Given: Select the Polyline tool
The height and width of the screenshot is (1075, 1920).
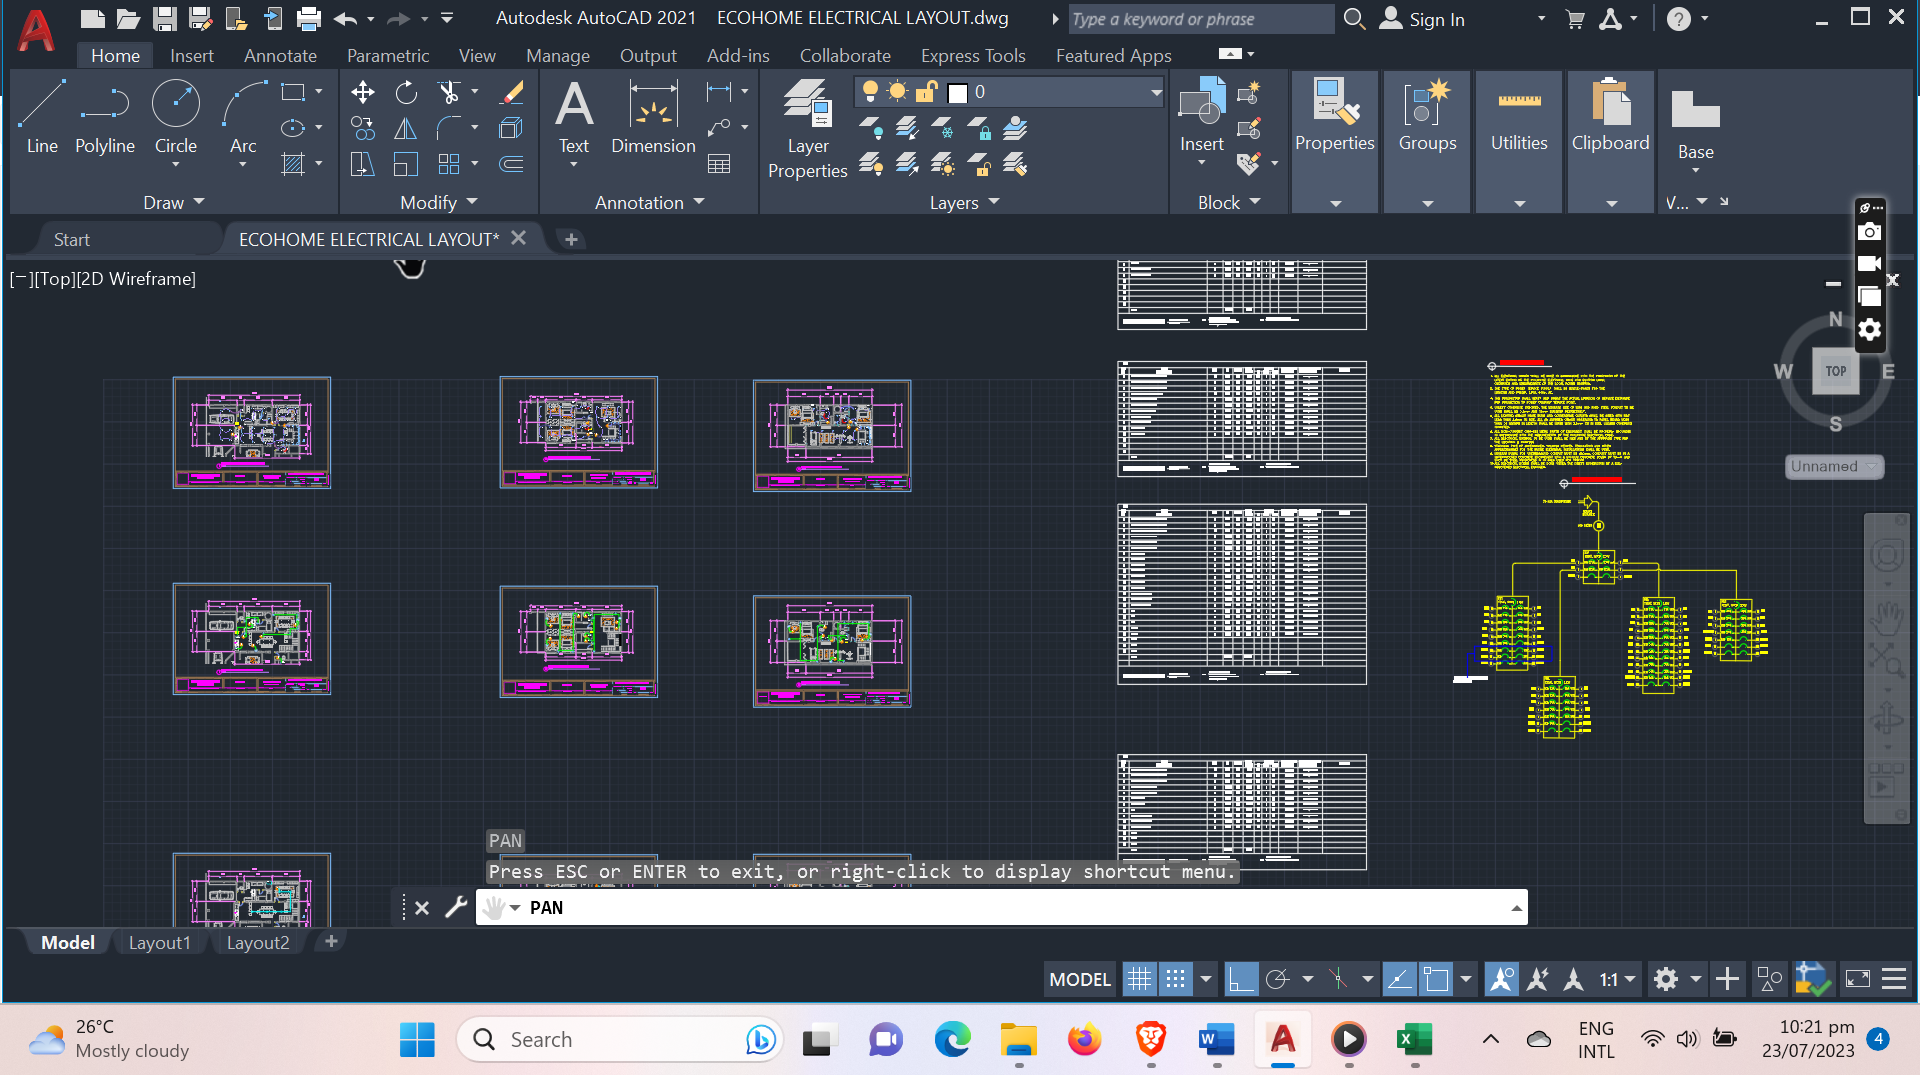Looking at the screenshot, I should click(105, 117).
